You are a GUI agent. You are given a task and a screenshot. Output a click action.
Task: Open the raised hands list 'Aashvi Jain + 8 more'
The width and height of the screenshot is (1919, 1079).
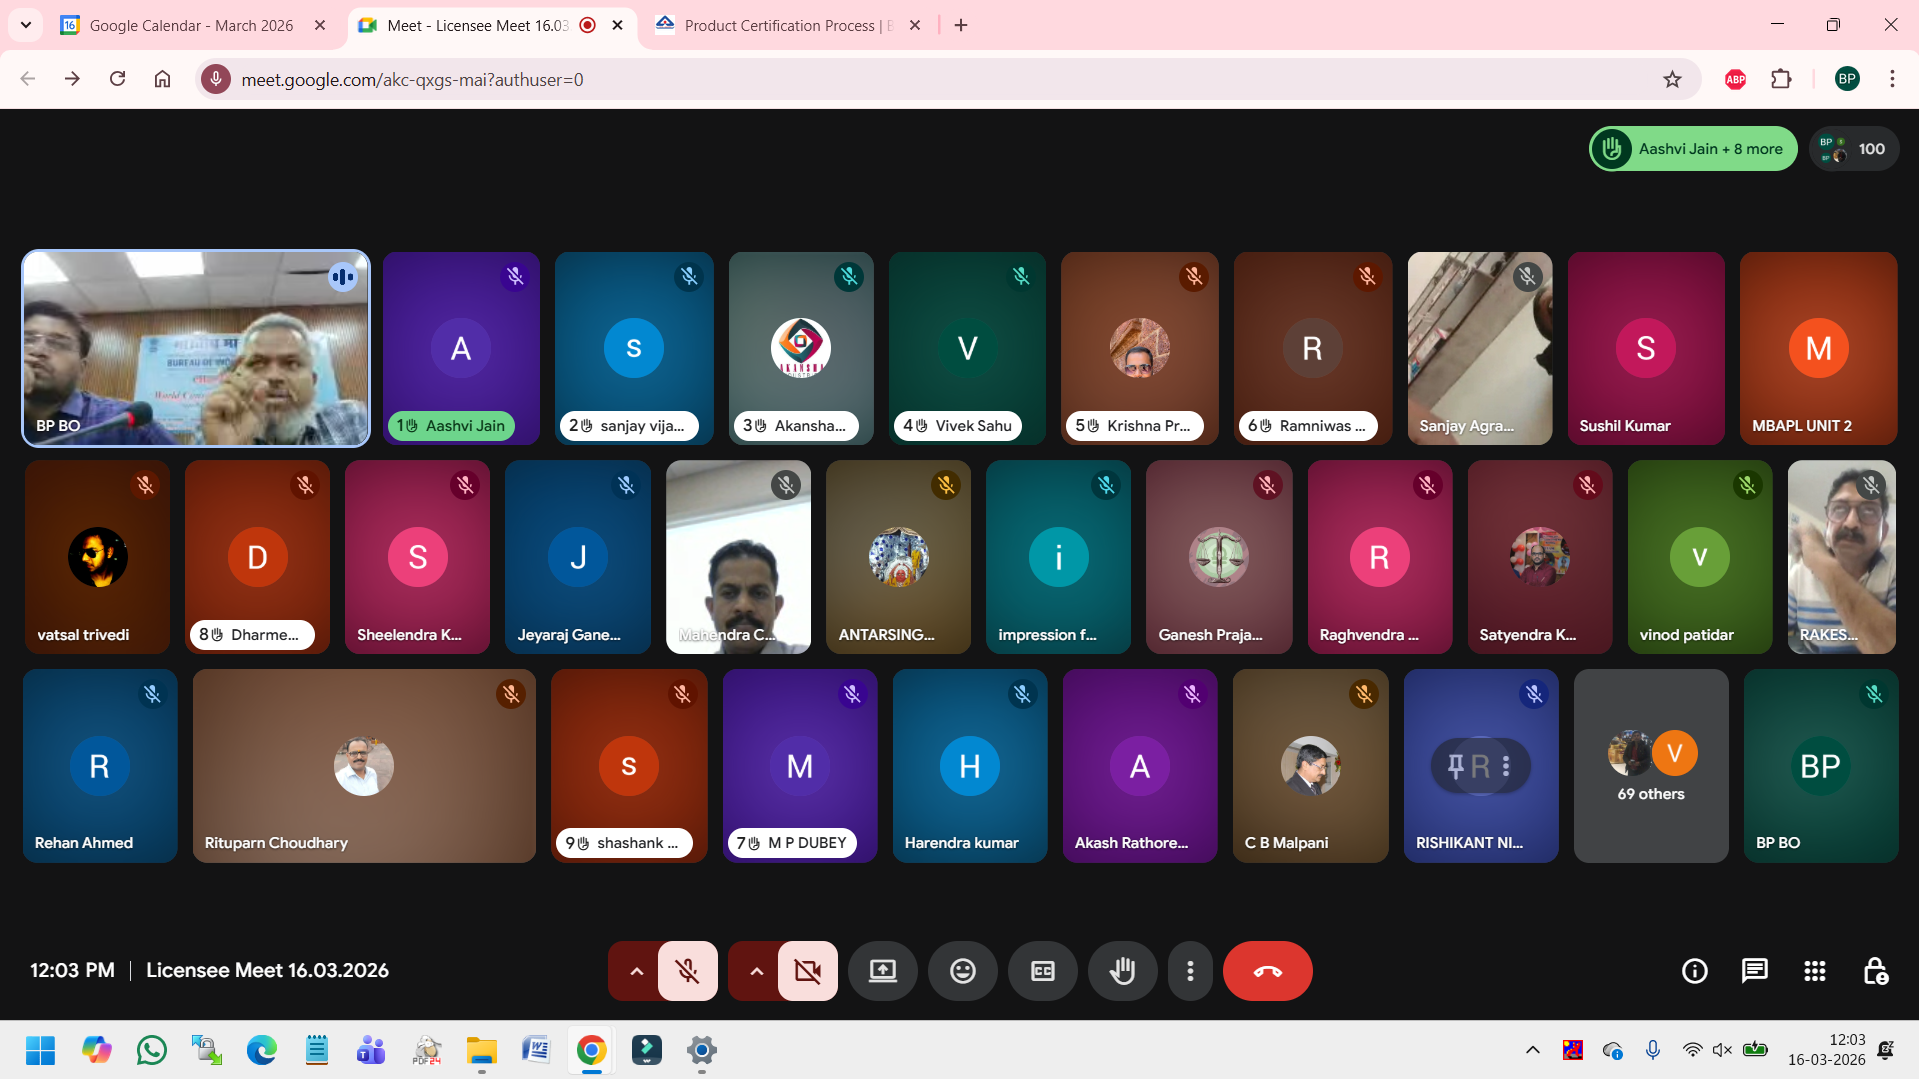click(x=1693, y=149)
